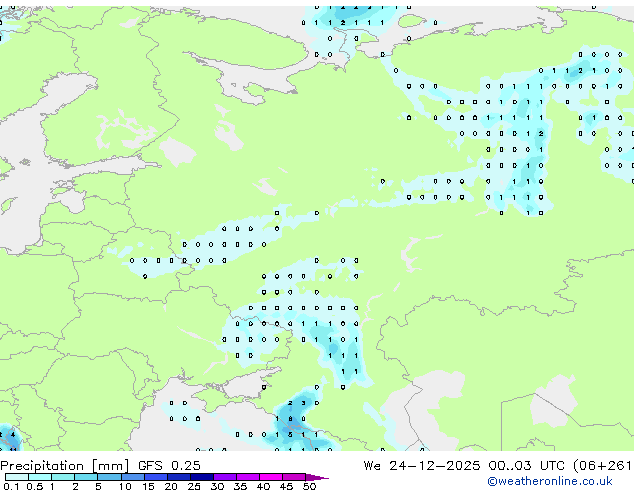Click the '50' legend scale label
Viewport: 634px width, 490px height.
[x=309, y=486]
